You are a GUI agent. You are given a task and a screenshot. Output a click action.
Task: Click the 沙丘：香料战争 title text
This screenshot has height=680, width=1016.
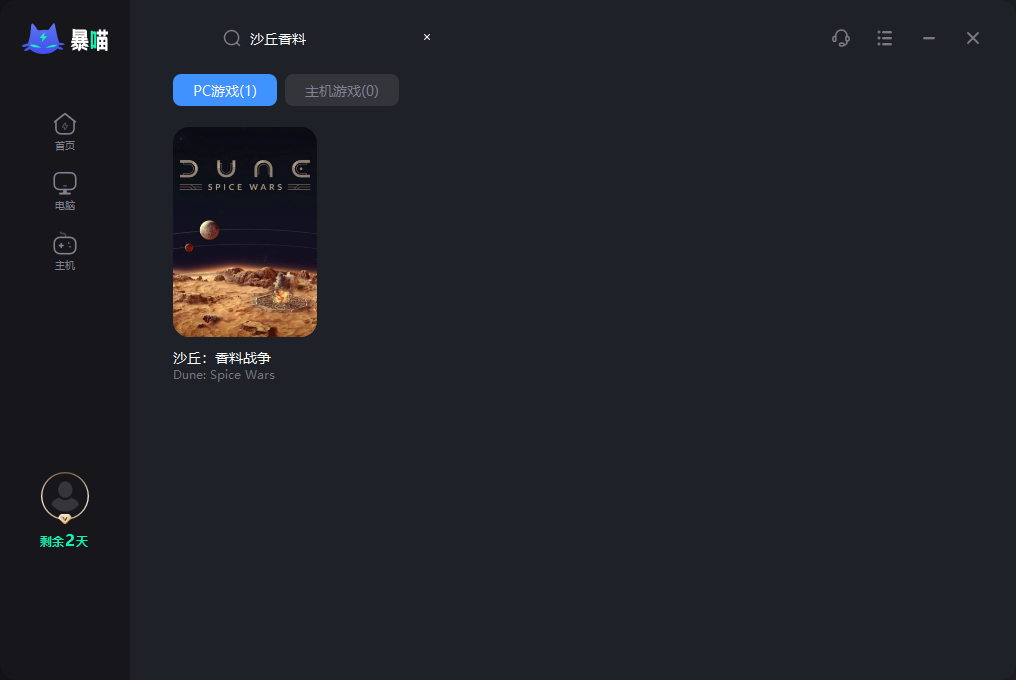tap(222, 358)
